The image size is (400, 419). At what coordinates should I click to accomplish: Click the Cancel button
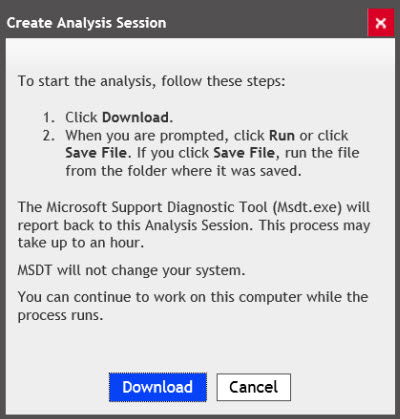point(254,387)
